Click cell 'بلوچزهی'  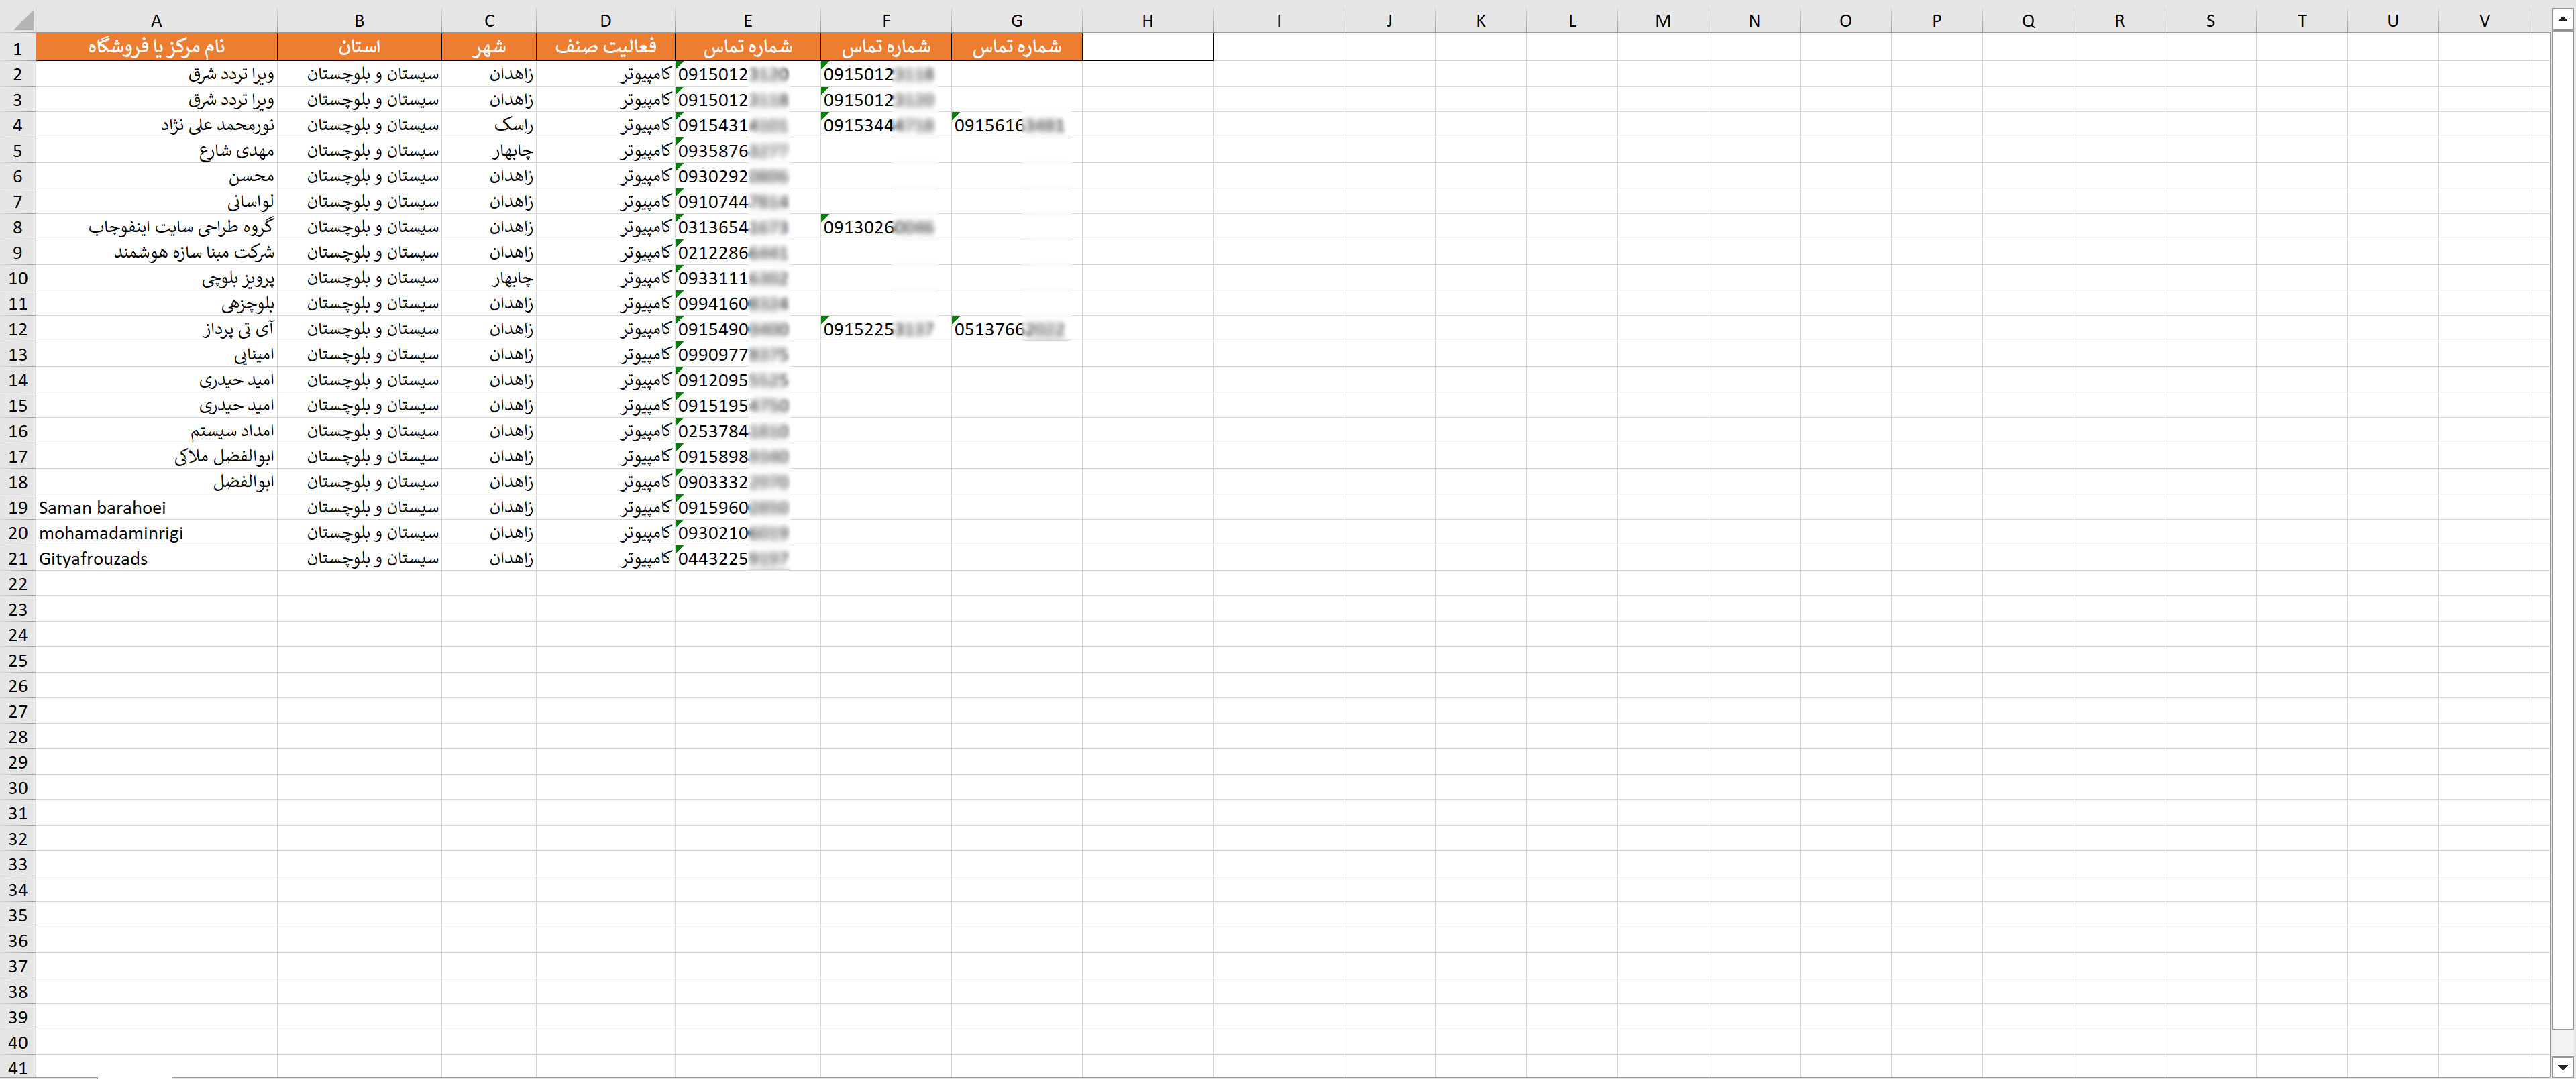click(x=156, y=304)
